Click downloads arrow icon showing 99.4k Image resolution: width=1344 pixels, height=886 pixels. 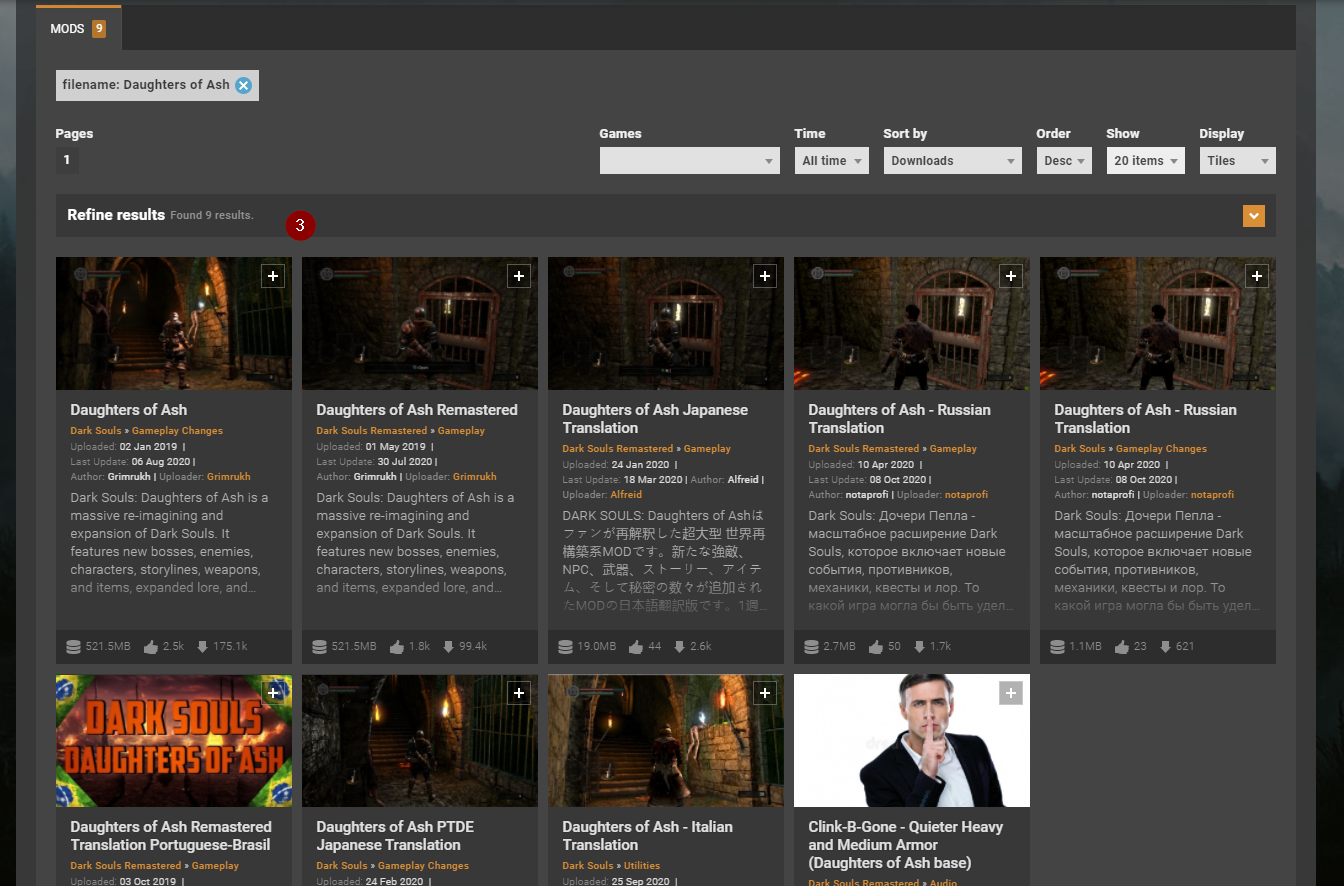tap(449, 647)
